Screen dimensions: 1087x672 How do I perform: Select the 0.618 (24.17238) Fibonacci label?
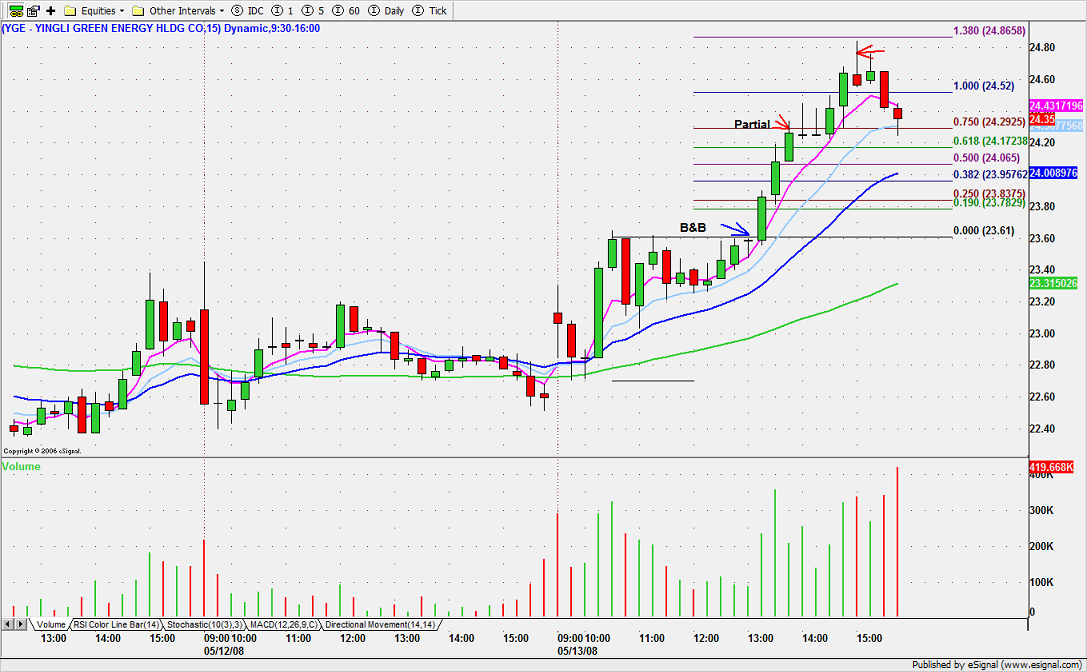point(991,141)
